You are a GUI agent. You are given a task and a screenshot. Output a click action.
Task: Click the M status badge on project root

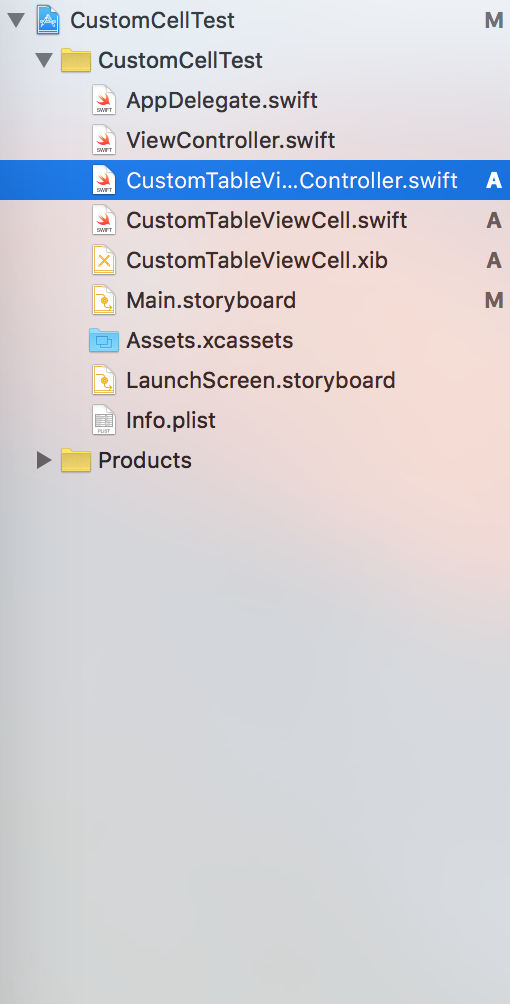493,20
